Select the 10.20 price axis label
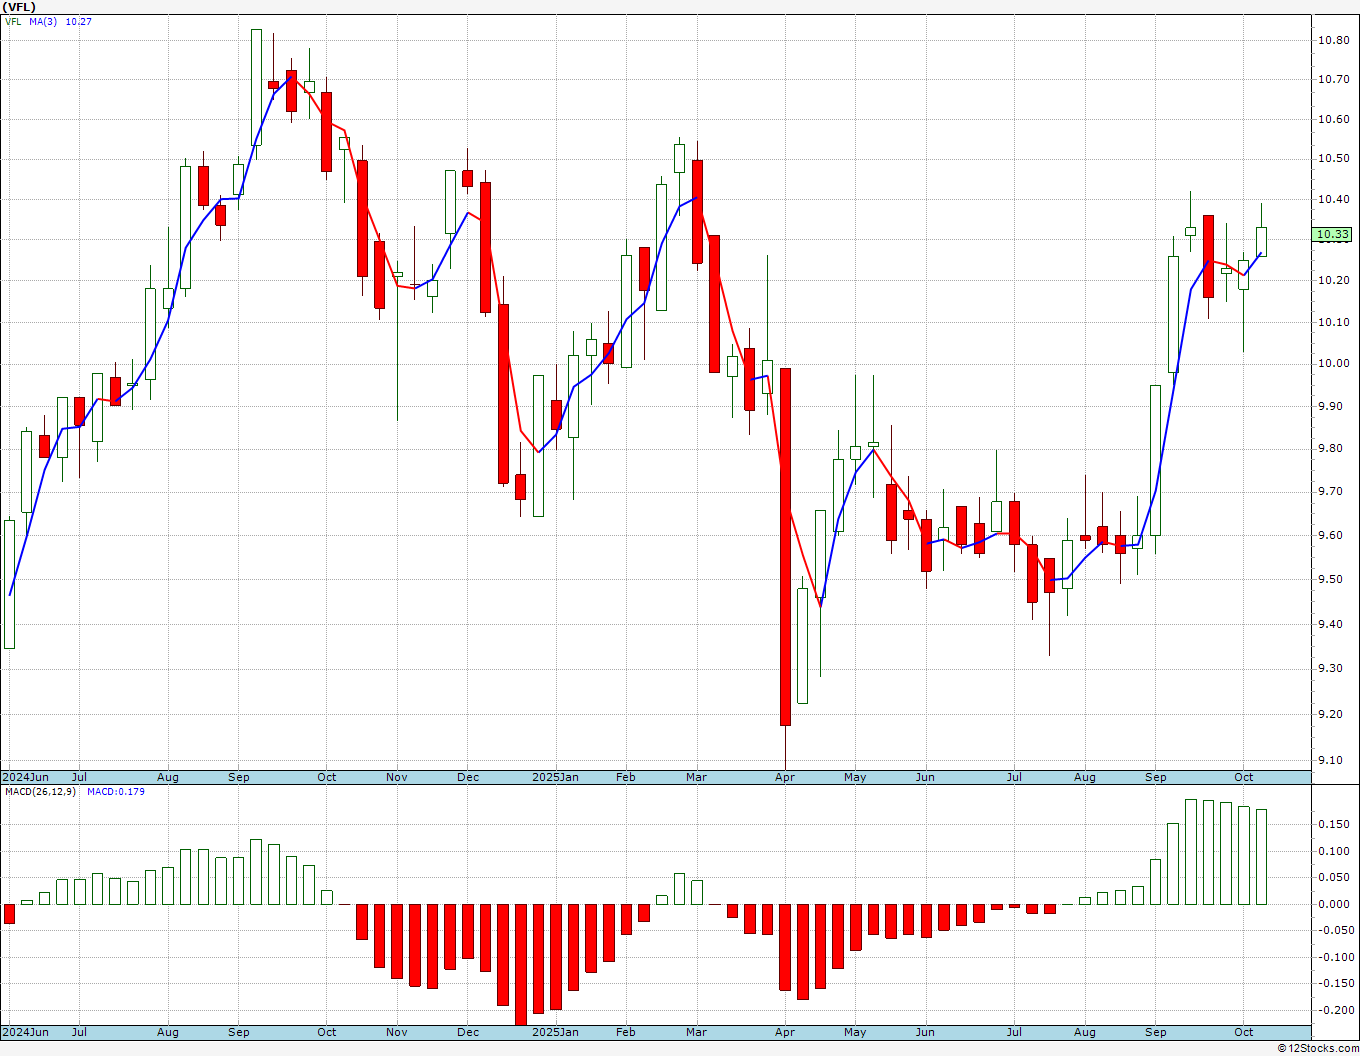This screenshot has width=1360, height=1056. click(x=1332, y=280)
